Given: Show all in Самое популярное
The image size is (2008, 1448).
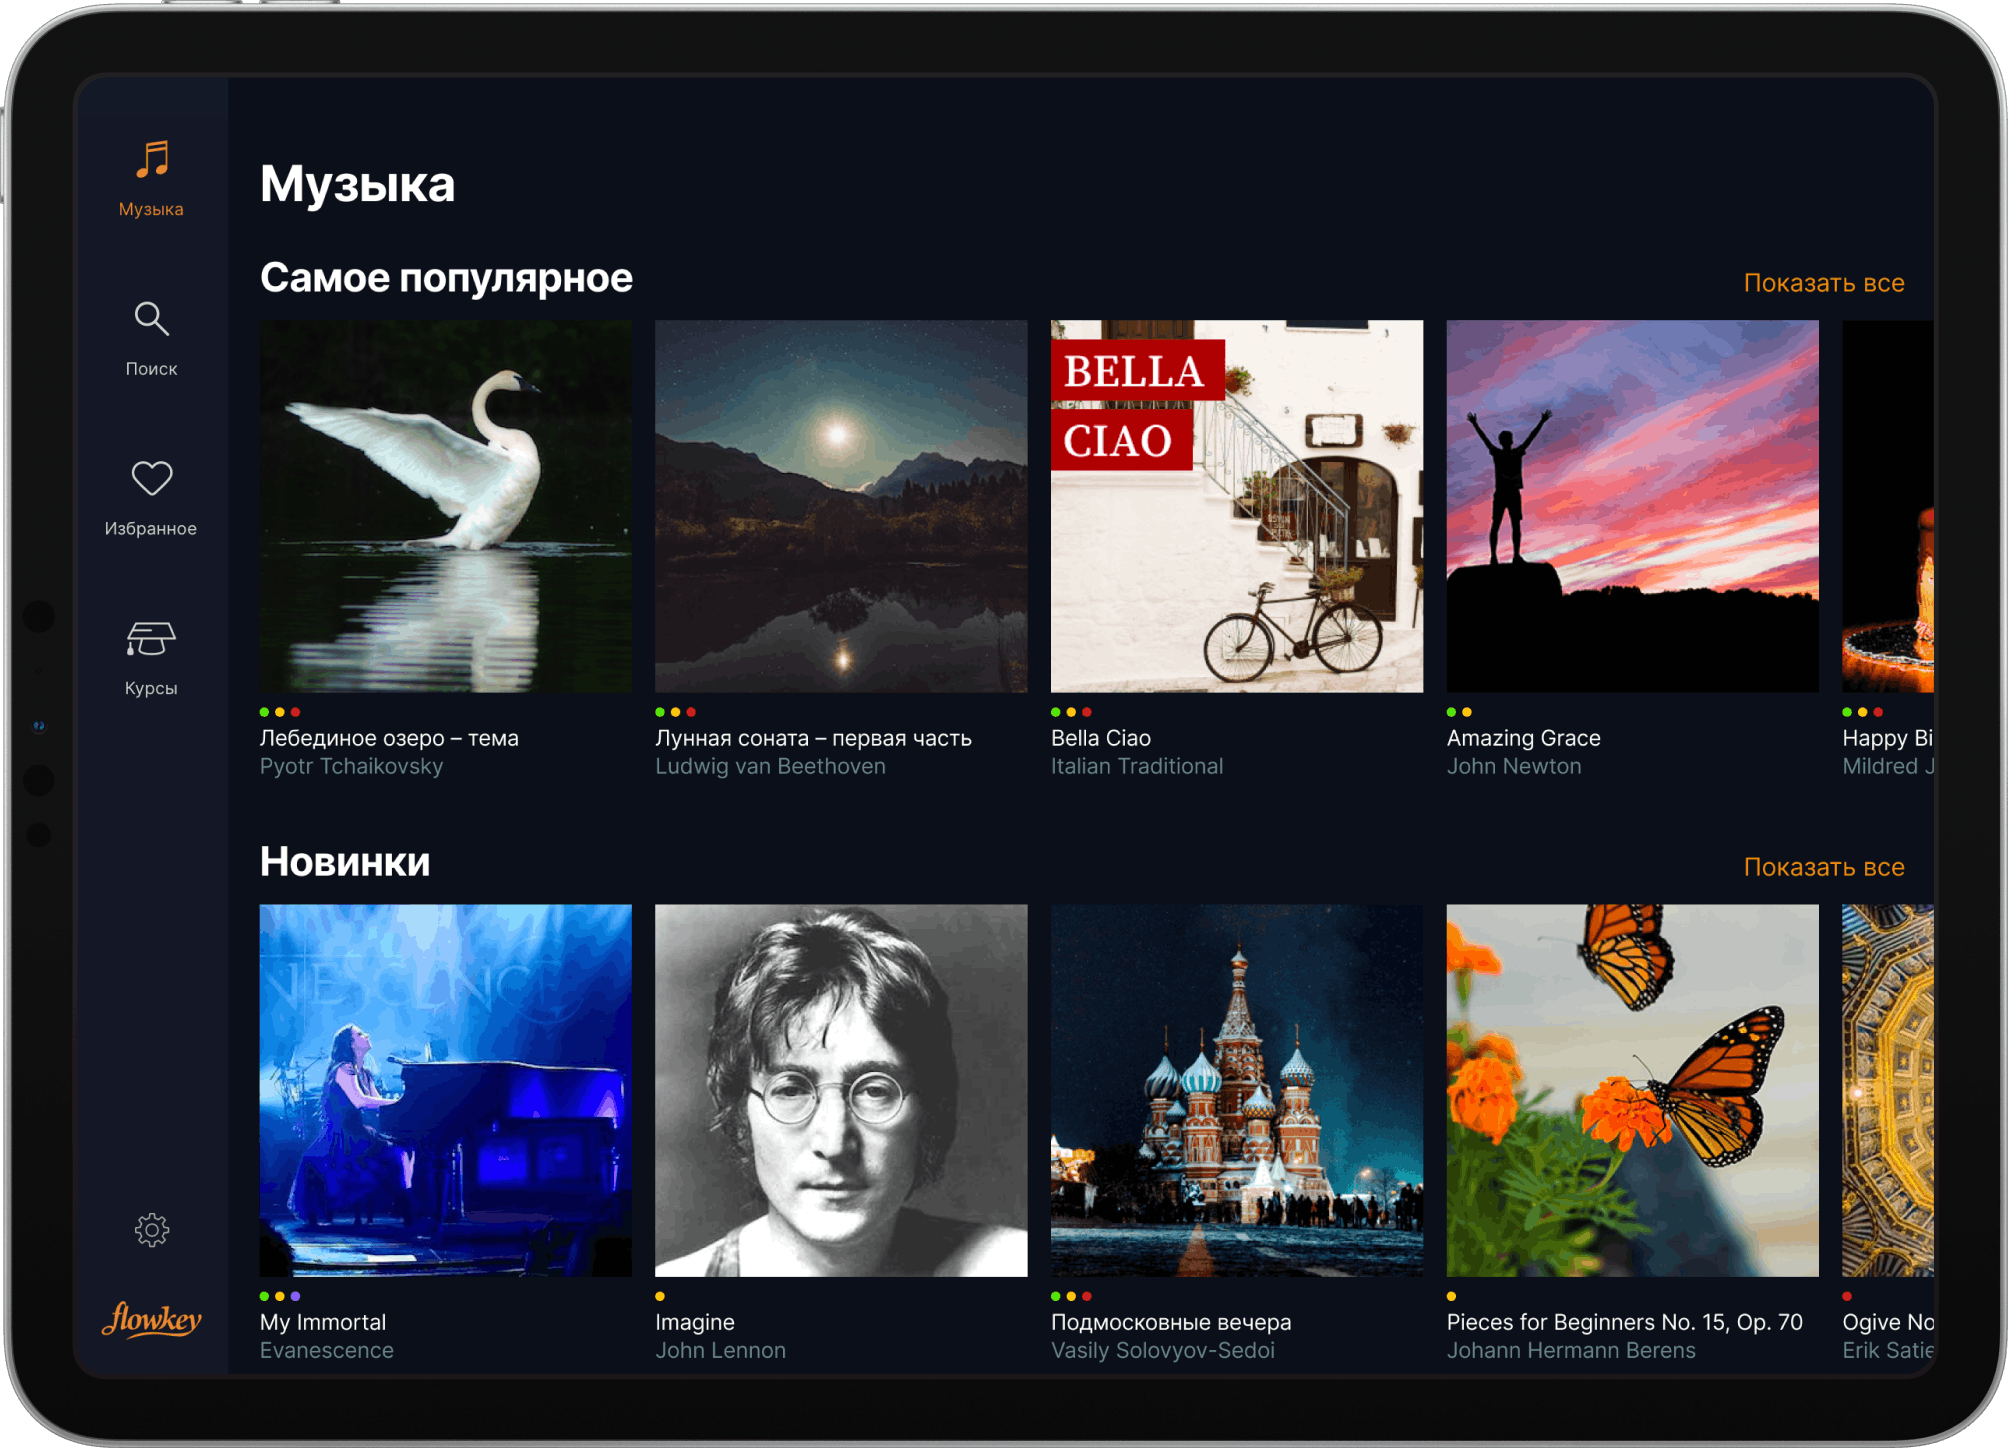Looking at the screenshot, I should pyautogui.click(x=1824, y=283).
